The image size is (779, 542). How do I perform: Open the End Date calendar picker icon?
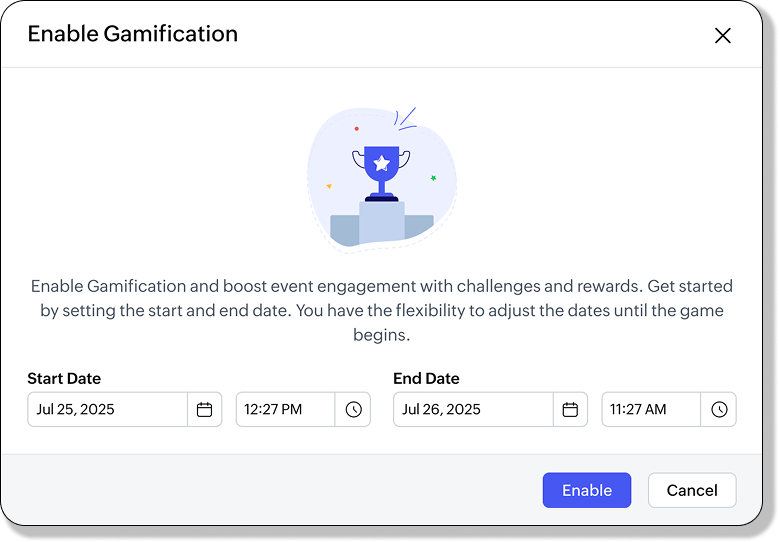[570, 409]
